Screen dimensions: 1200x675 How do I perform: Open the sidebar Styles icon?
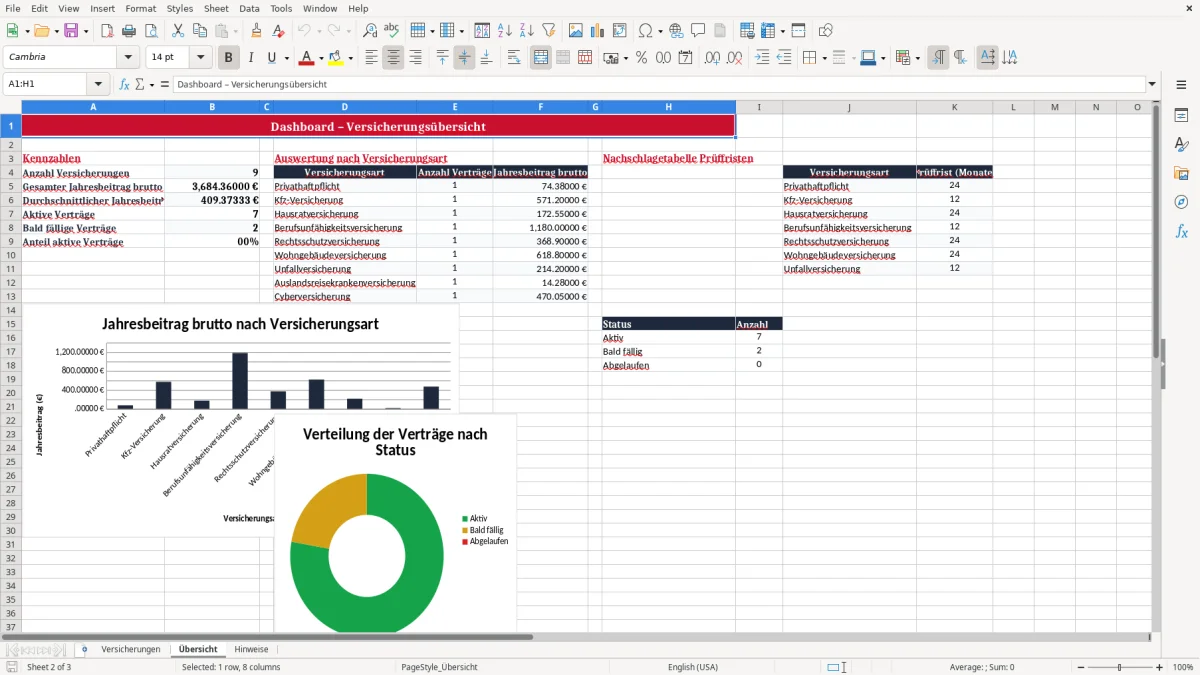[x=1181, y=145]
